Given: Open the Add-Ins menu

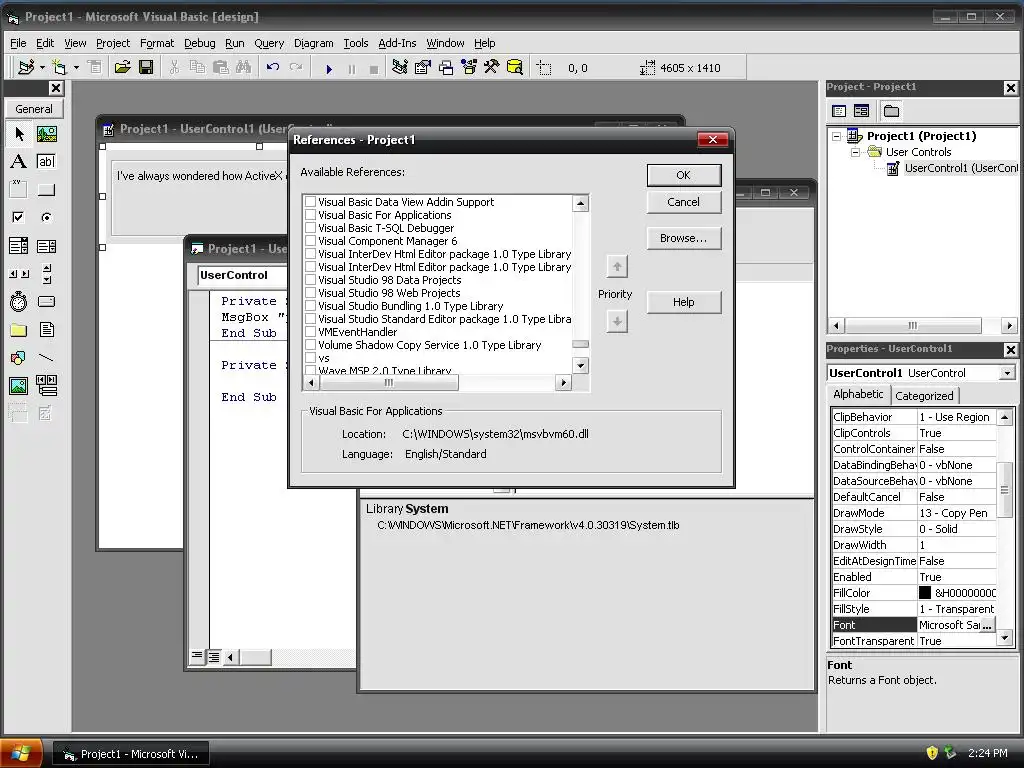Looking at the screenshot, I should point(397,43).
